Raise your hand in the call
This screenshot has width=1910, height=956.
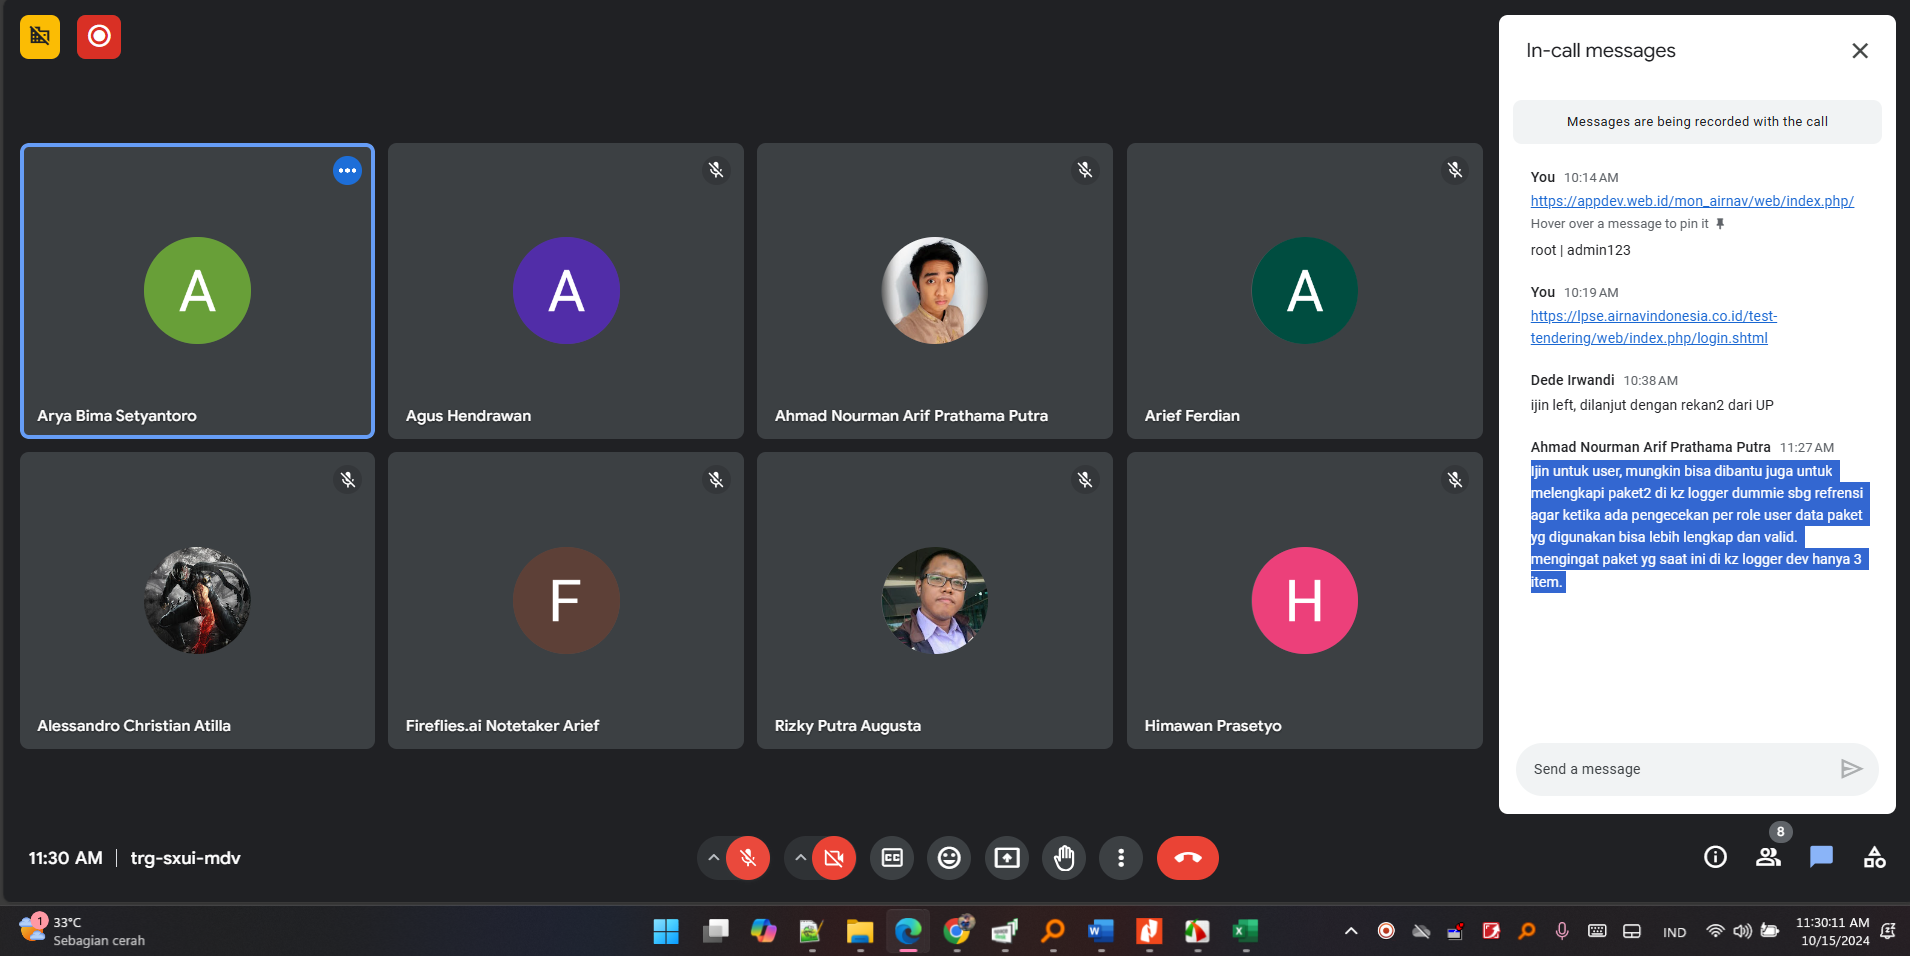coord(1064,858)
